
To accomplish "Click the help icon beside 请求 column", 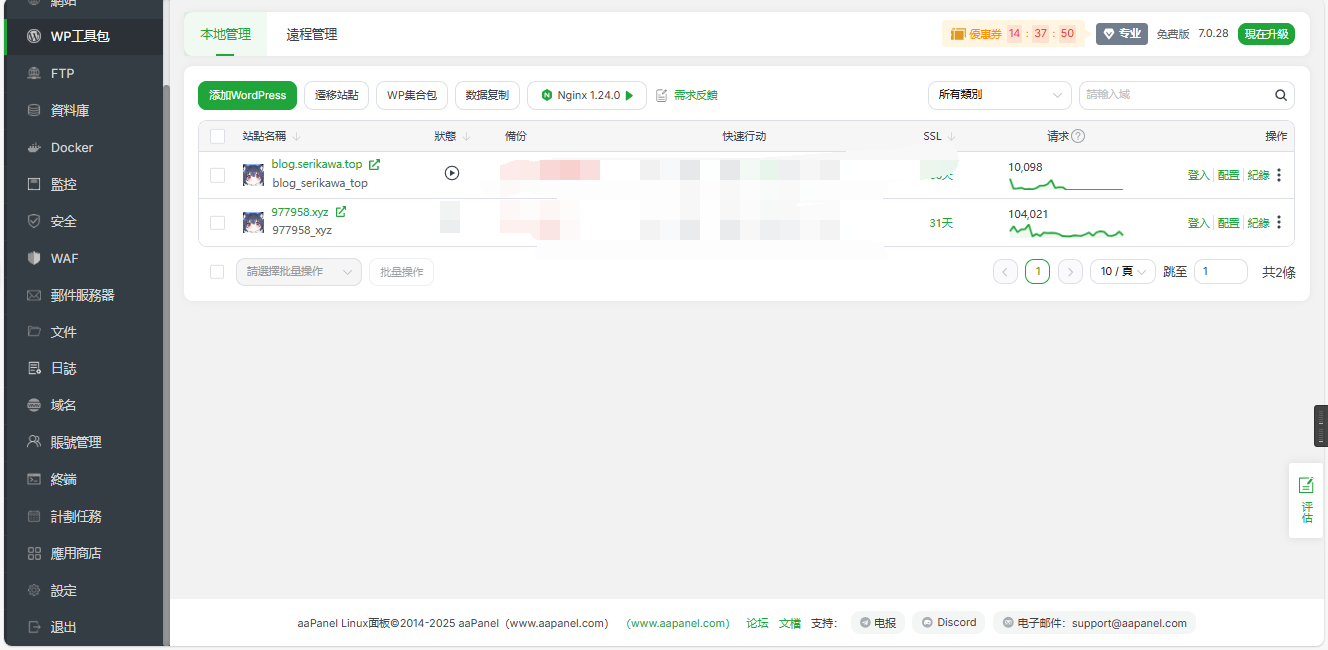I will pos(1078,137).
